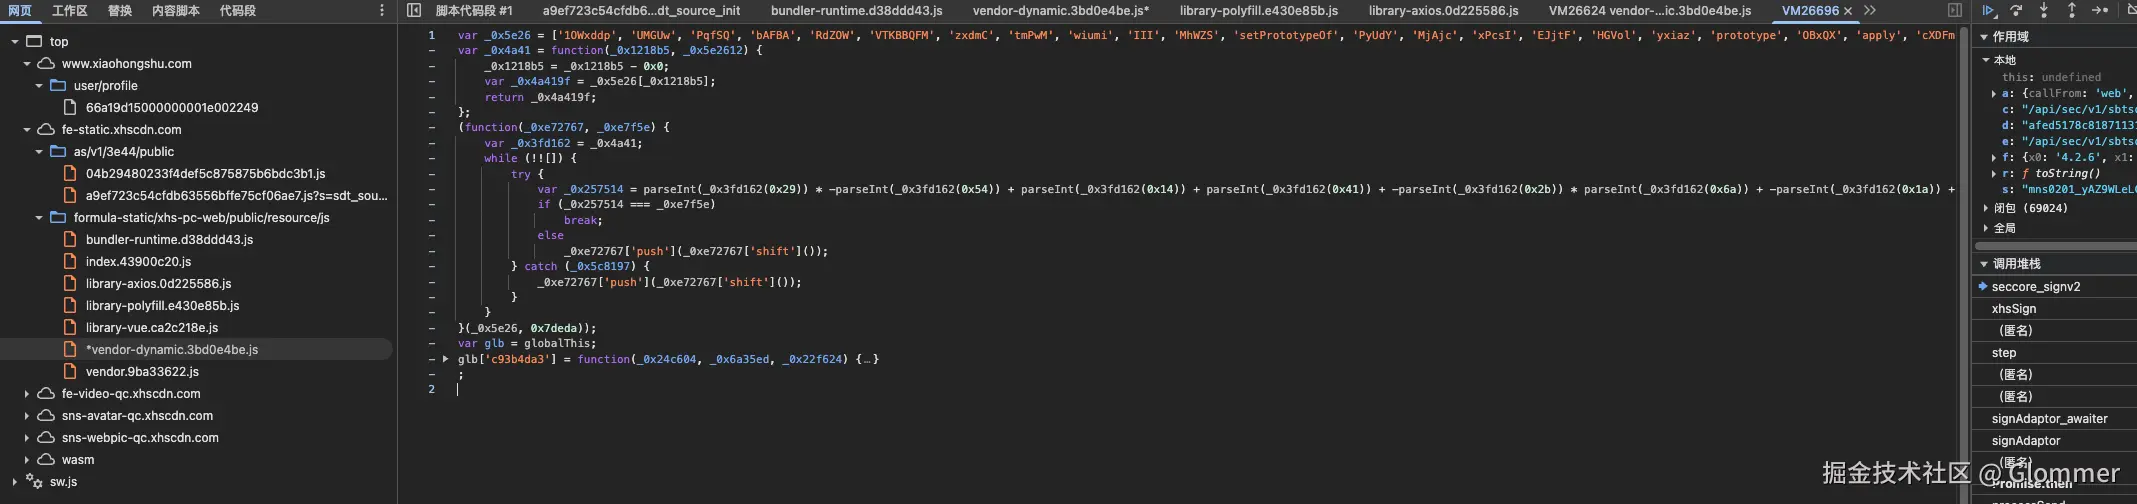Collapse the 调用堆栈 call stack section
The image size is (2137, 504).
click(x=1985, y=264)
